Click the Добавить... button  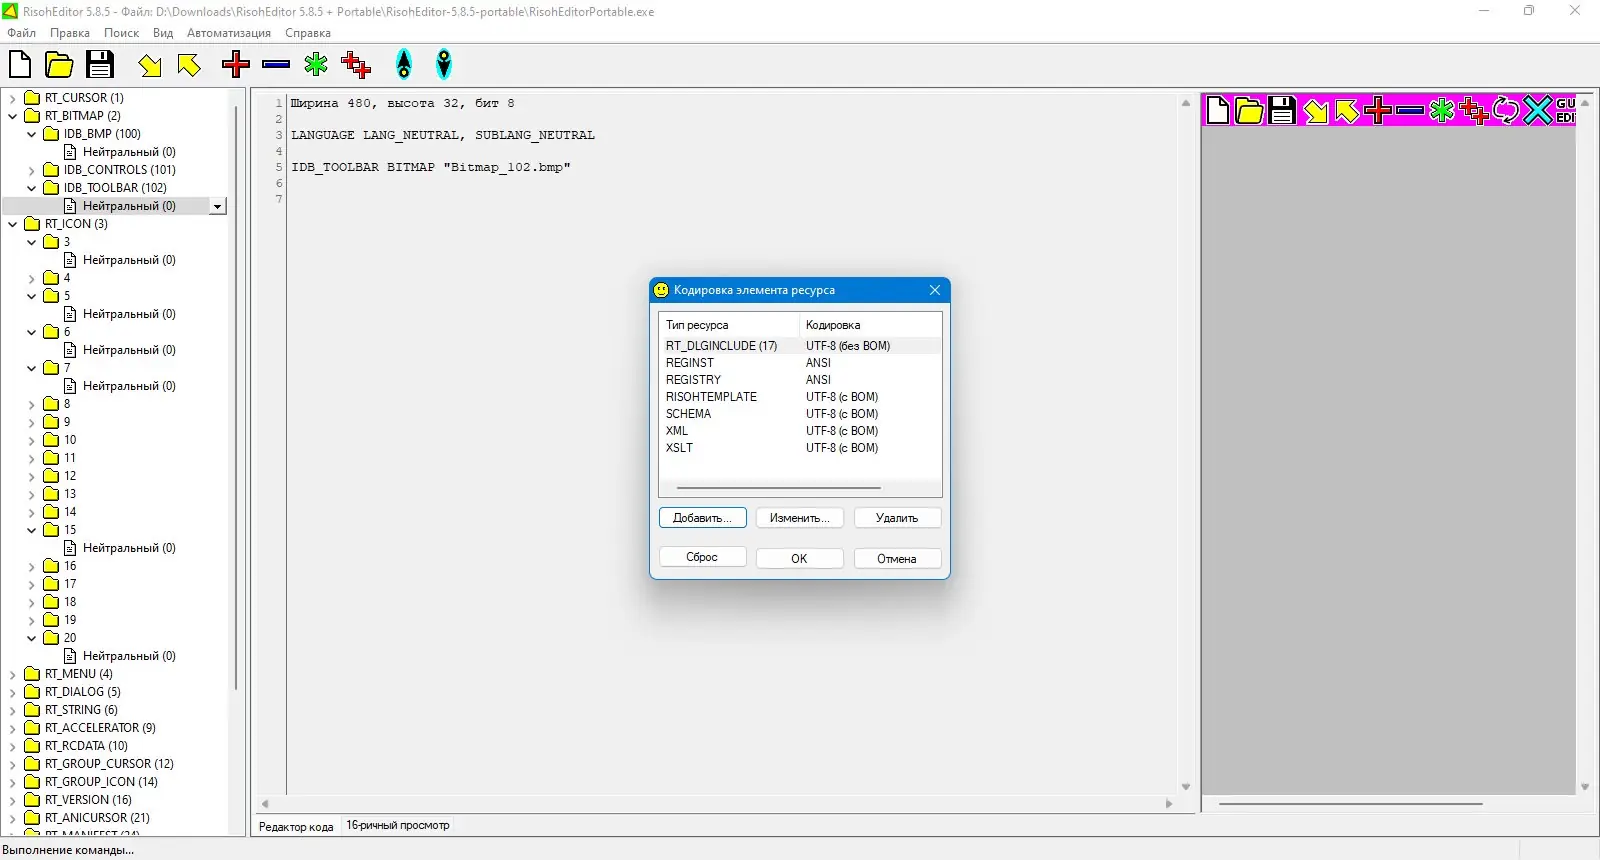(x=703, y=518)
